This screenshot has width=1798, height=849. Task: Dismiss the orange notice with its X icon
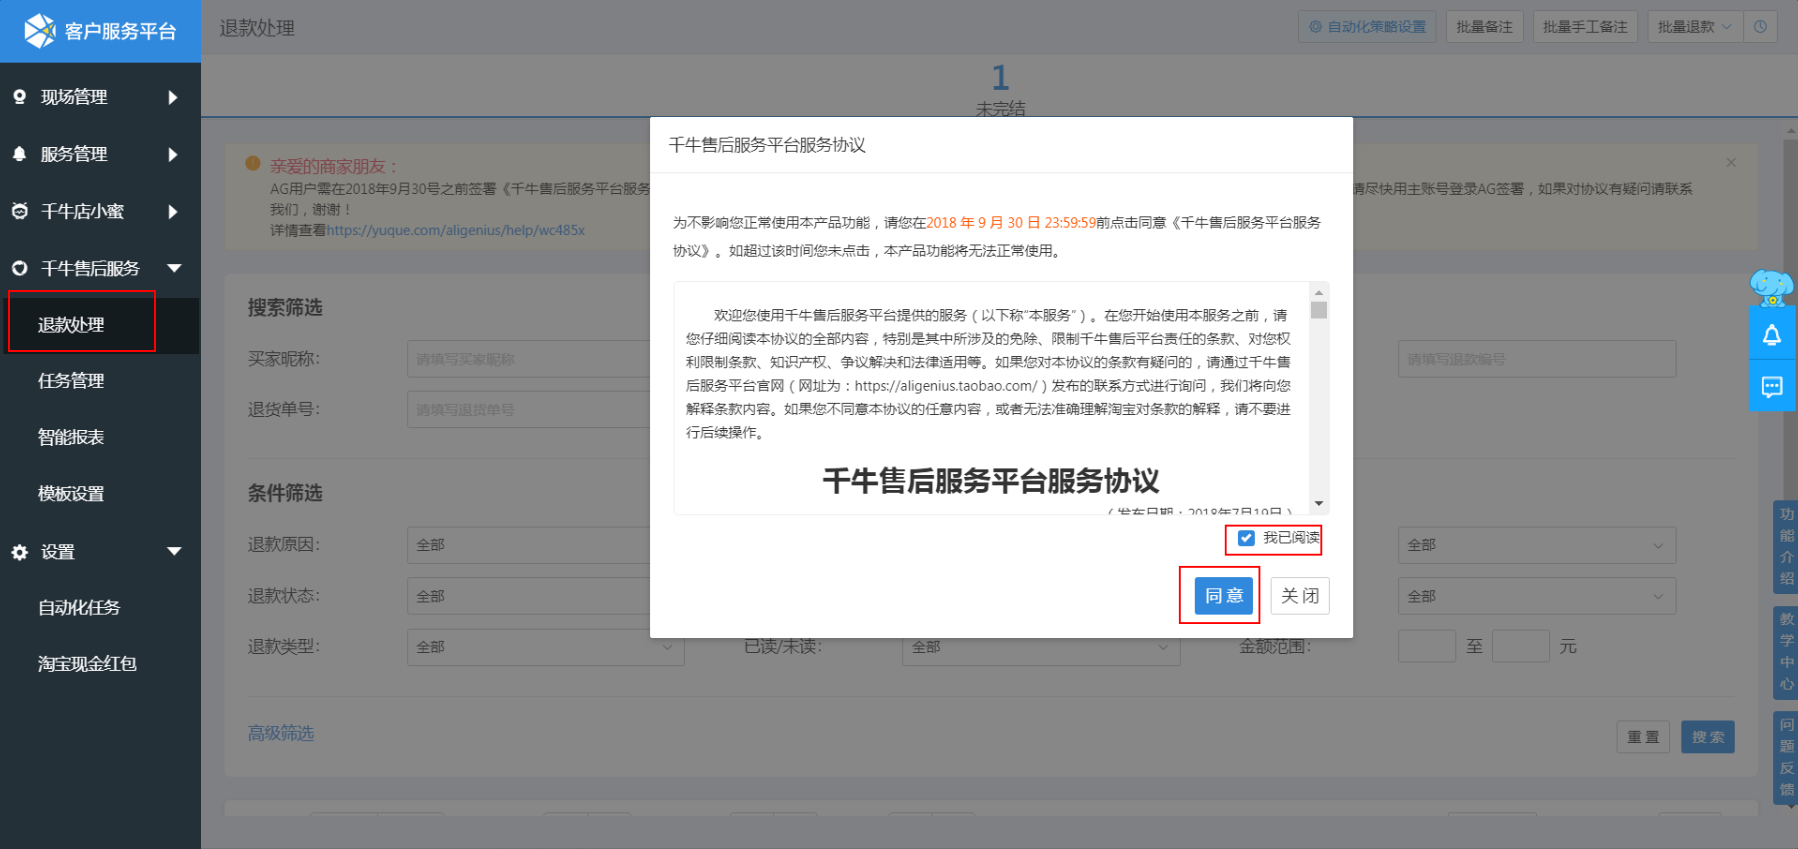[1731, 162]
